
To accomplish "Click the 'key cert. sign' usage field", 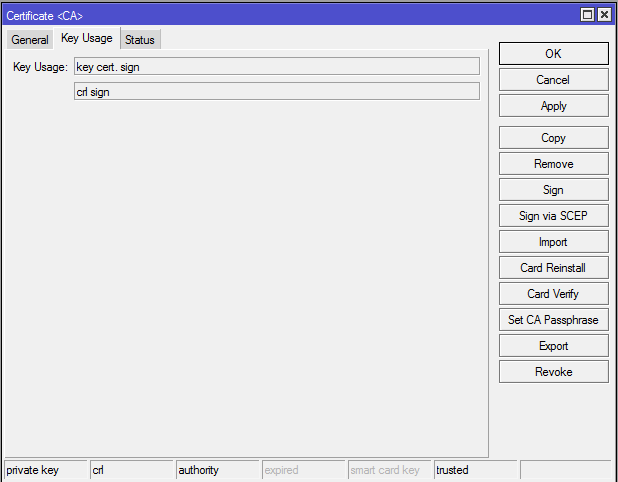I will [x=276, y=67].
